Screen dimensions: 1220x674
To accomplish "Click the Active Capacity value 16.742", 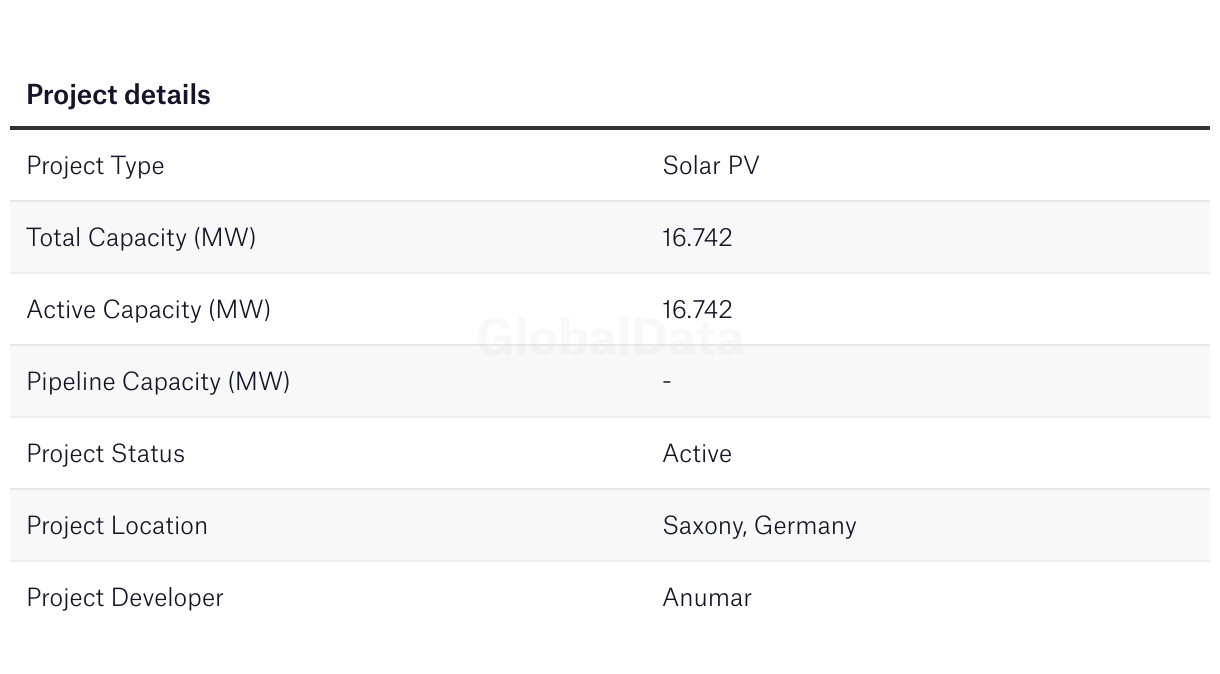I will [697, 309].
